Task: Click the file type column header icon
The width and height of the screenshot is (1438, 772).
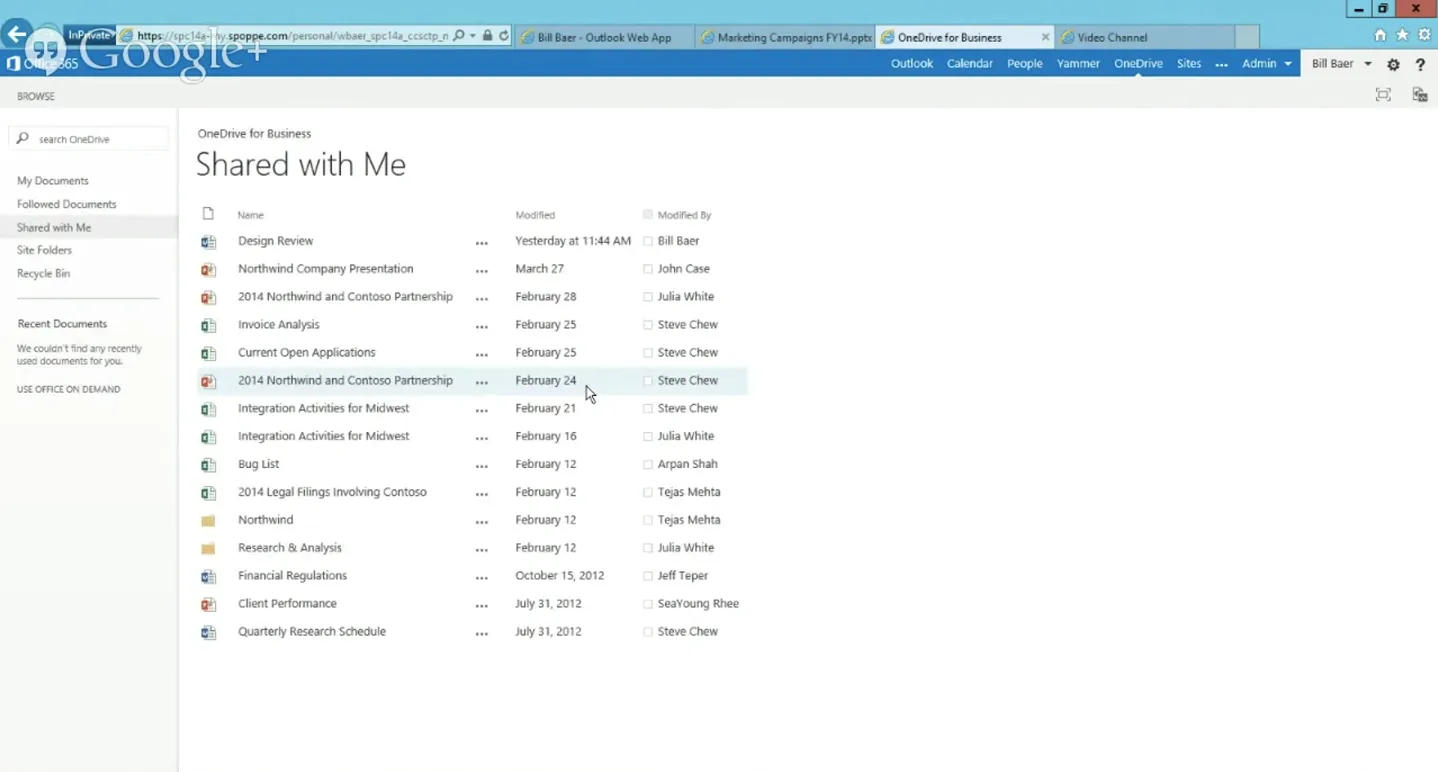Action: pyautogui.click(x=208, y=214)
